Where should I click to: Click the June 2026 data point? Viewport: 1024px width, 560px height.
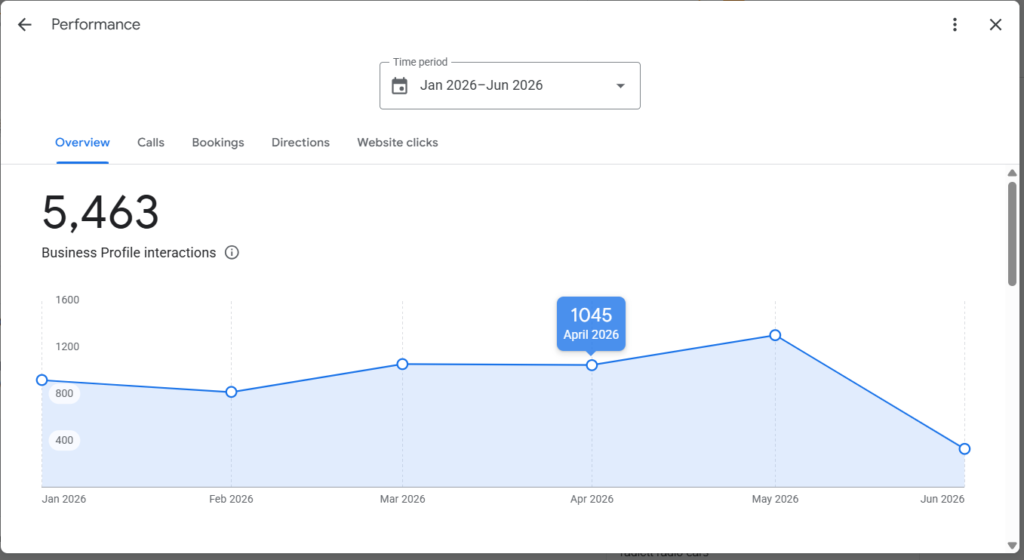coord(965,449)
